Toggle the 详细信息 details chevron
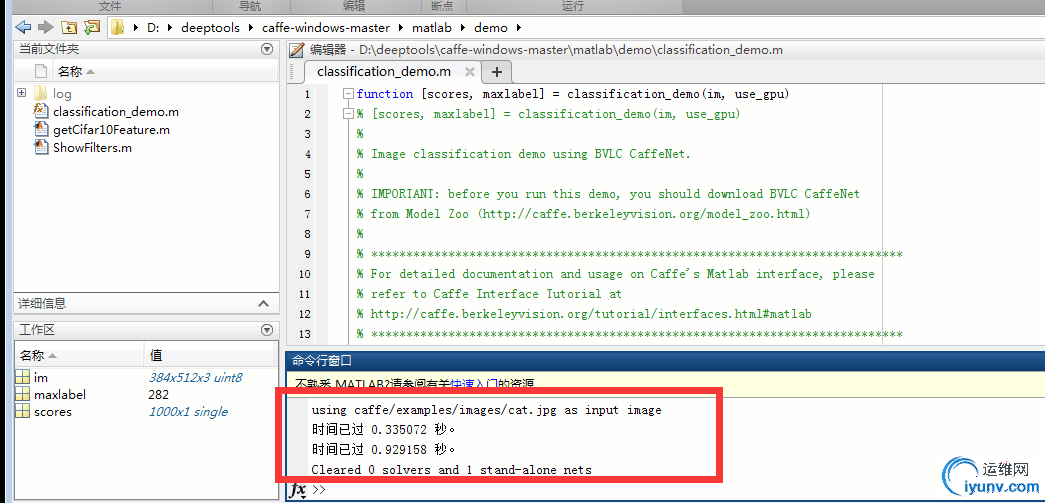Screen dimensions: 1045x503 [x=264, y=304]
